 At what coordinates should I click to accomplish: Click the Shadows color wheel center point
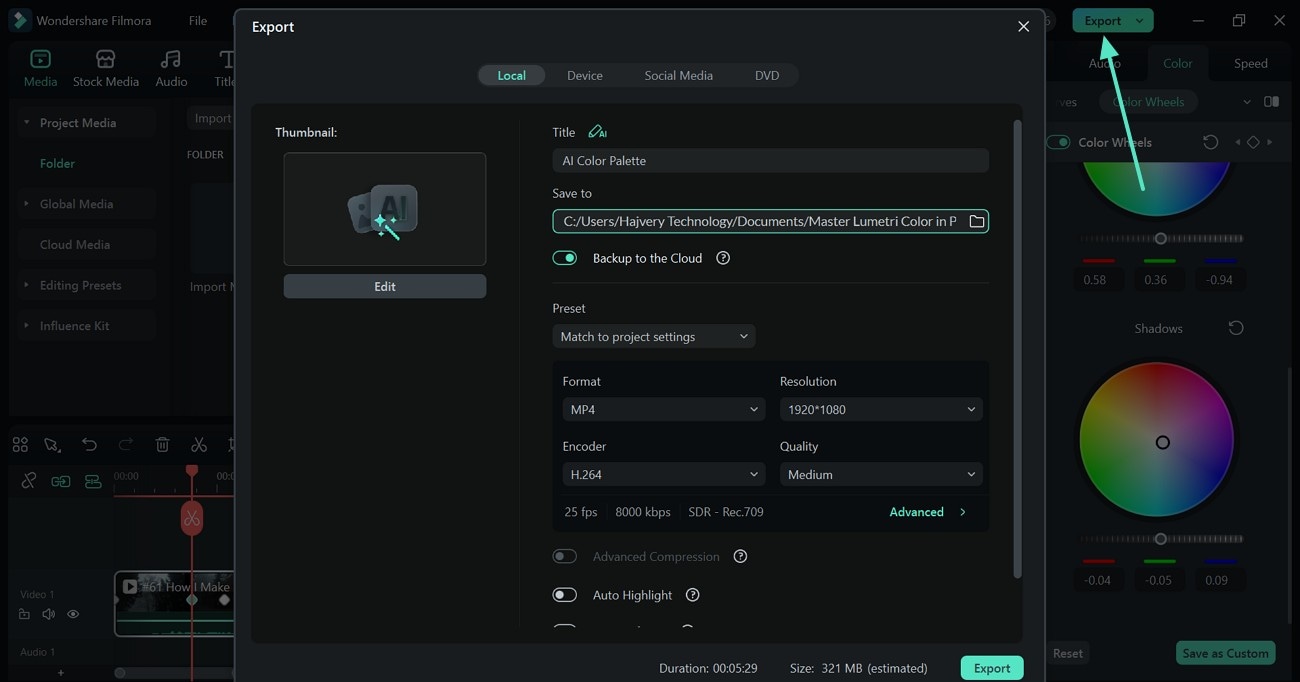coord(1162,442)
